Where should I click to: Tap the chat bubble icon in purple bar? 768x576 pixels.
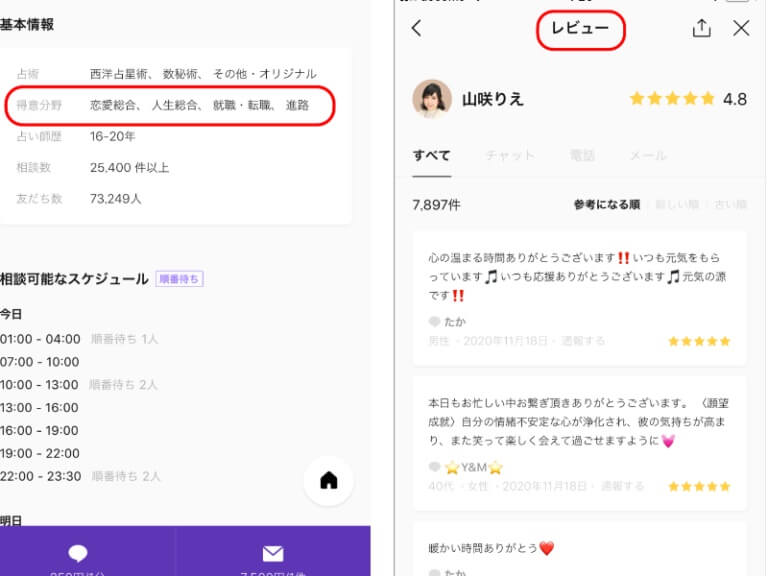(78, 553)
